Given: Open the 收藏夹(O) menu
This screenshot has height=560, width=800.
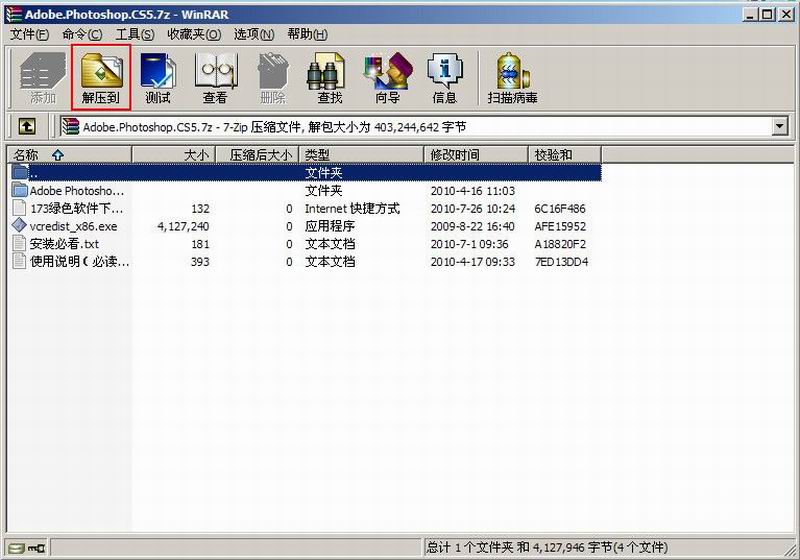Looking at the screenshot, I should (x=194, y=34).
